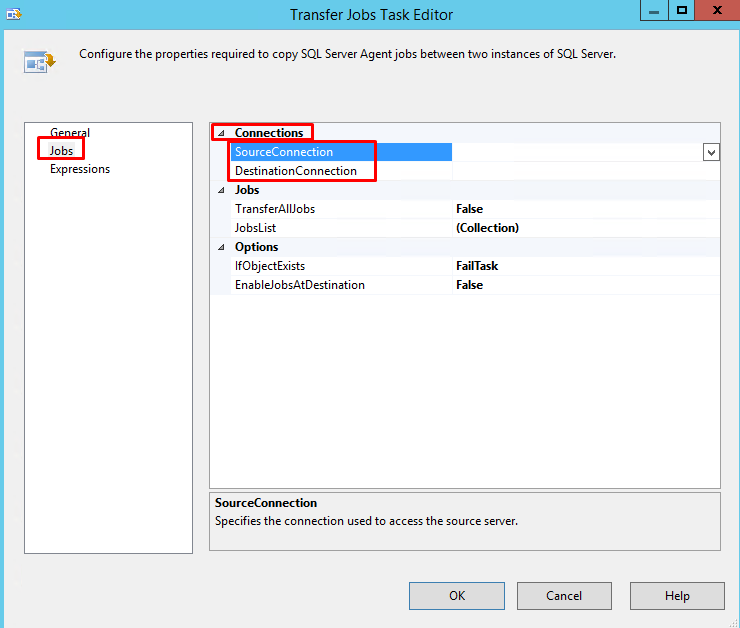Screen dimensions: 740x628
Task: Open Help for this task editor
Action: pos(677,596)
